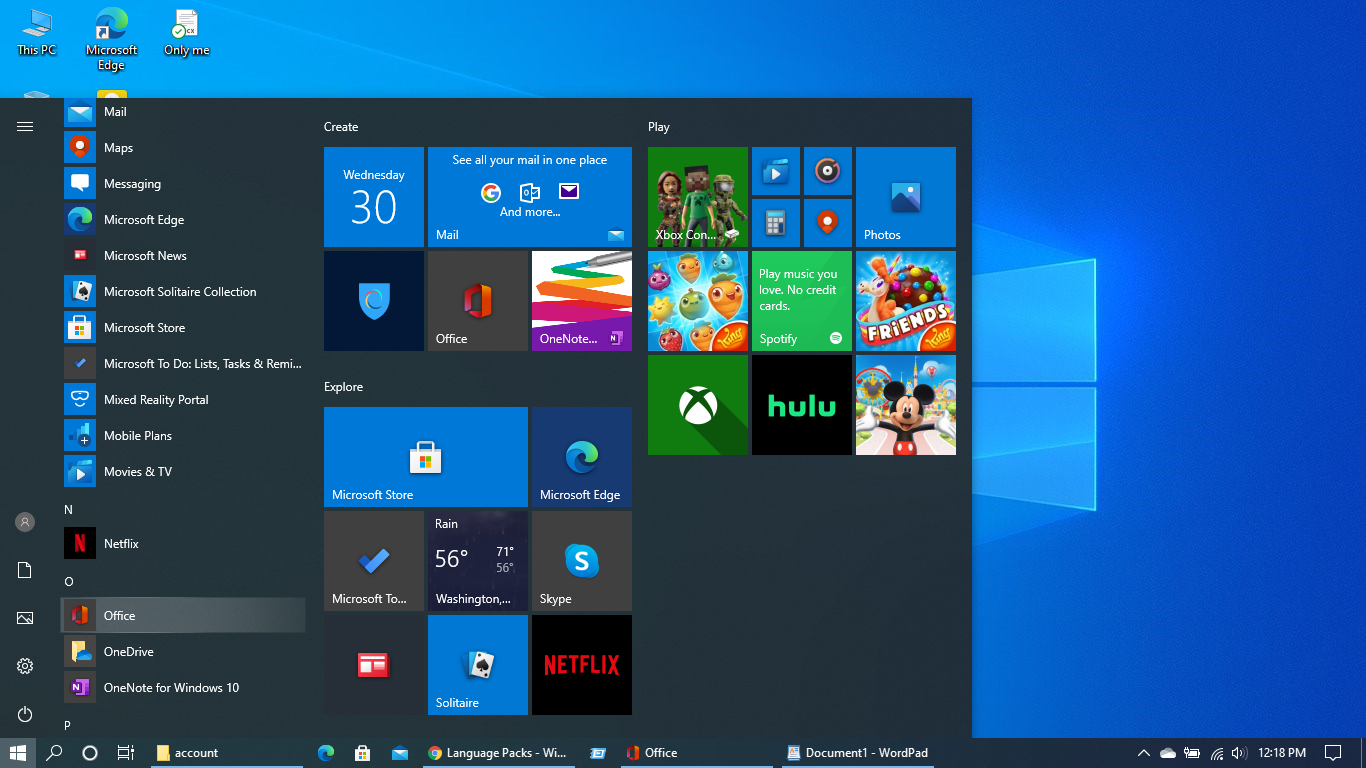Open Task View on the taskbar
1366x768 pixels.
click(126, 753)
